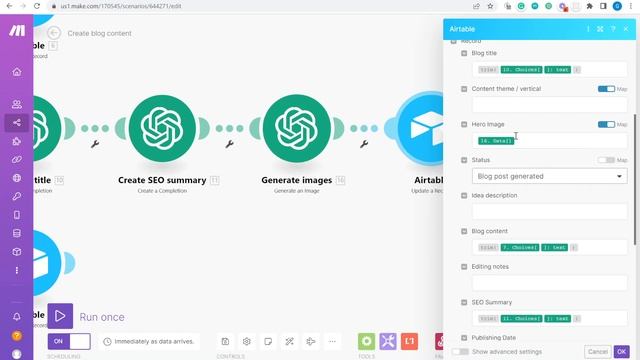This screenshot has height=360, width=640.
Task: Click the Explain flow airplane icon
Action: (x=311, y=341)
